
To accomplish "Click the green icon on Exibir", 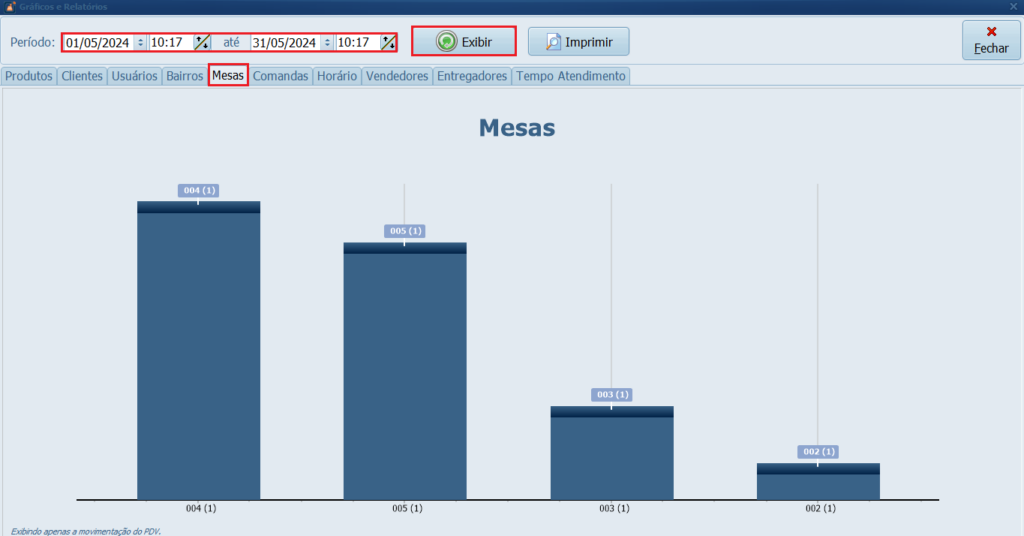I will [447, 42].
